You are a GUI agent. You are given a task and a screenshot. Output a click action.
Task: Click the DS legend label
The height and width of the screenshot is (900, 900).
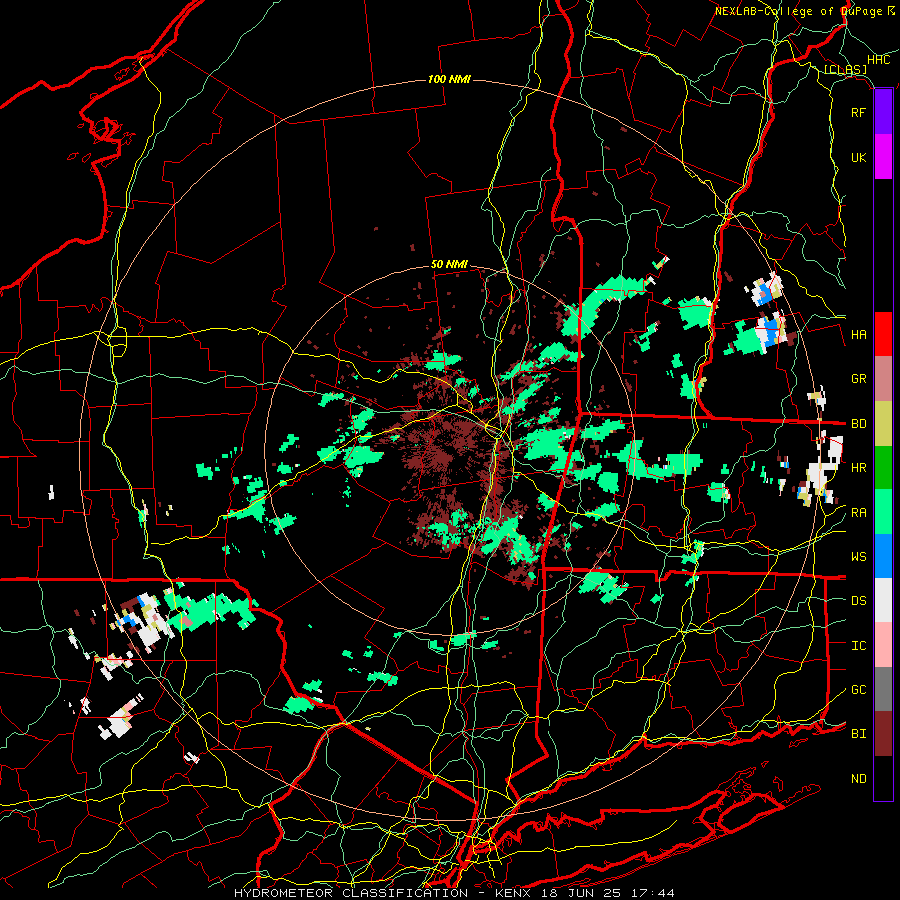tap(858, 601)
